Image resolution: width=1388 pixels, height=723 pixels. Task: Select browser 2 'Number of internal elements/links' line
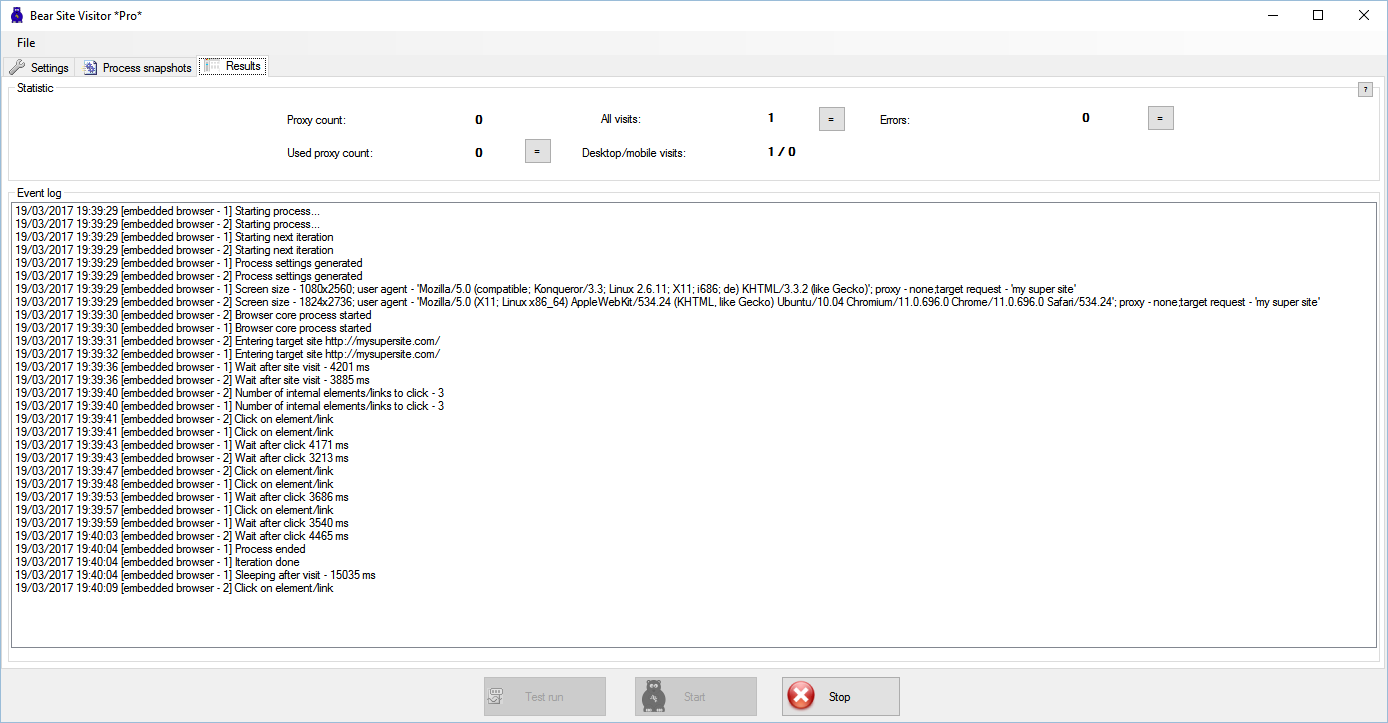(x=230, y=393)
